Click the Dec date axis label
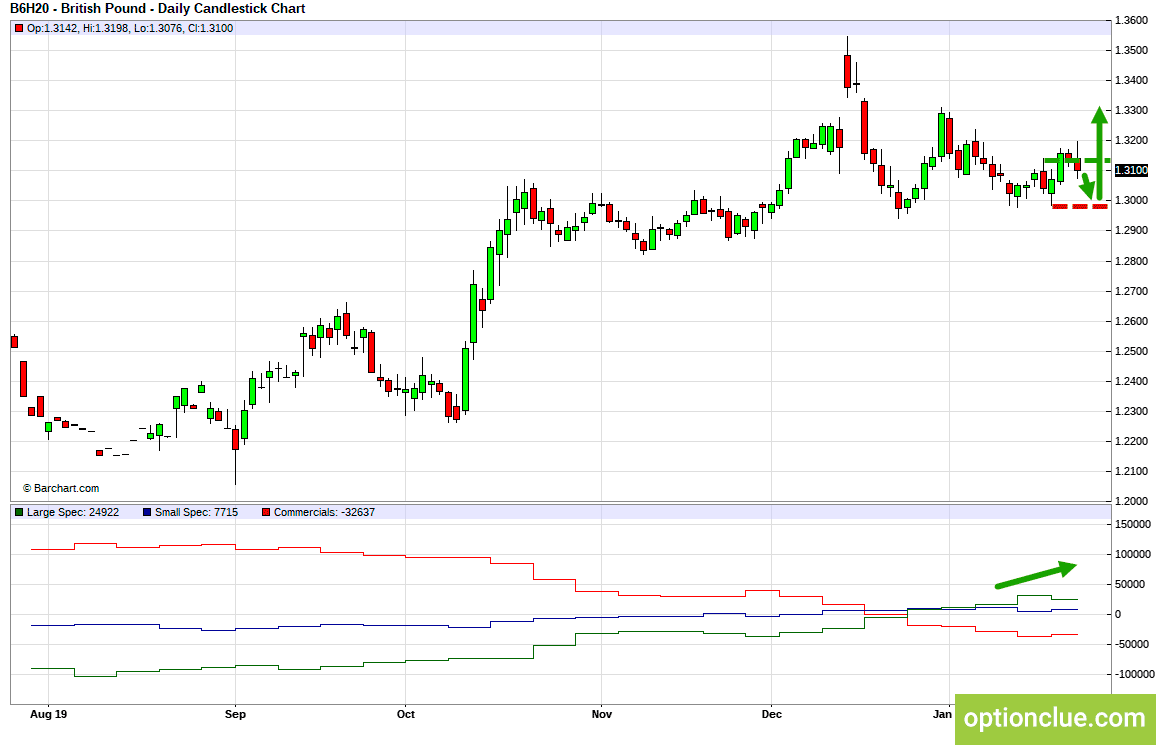This screenshot has height=745, width=1156. [x=771, y=714]
